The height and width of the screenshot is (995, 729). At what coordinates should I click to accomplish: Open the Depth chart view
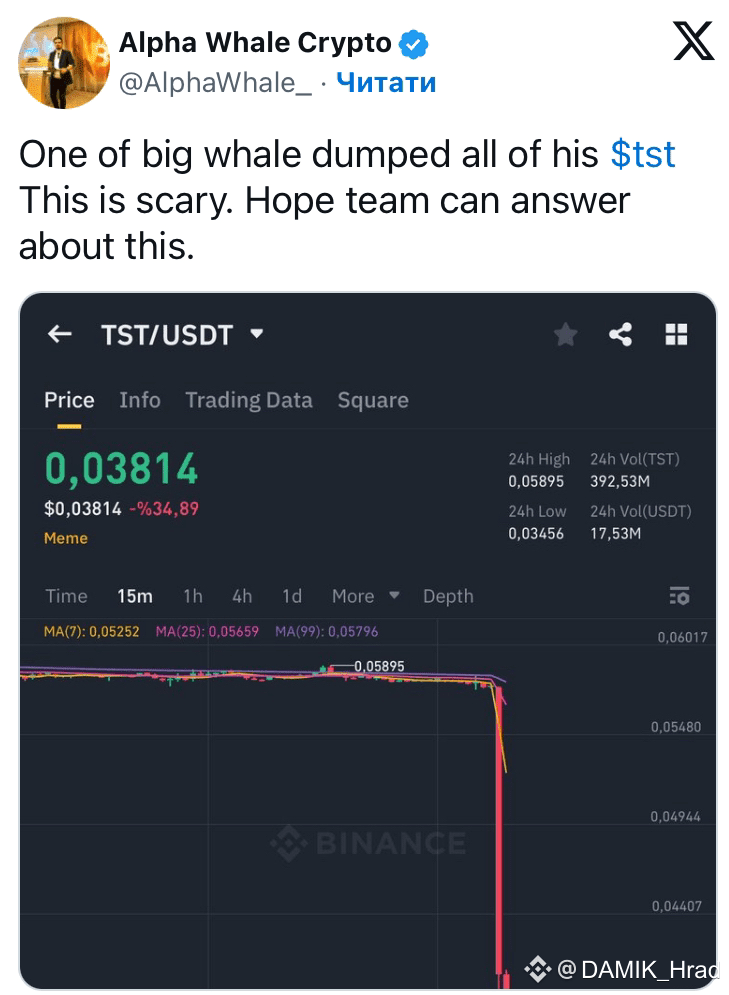coord(448,596)
